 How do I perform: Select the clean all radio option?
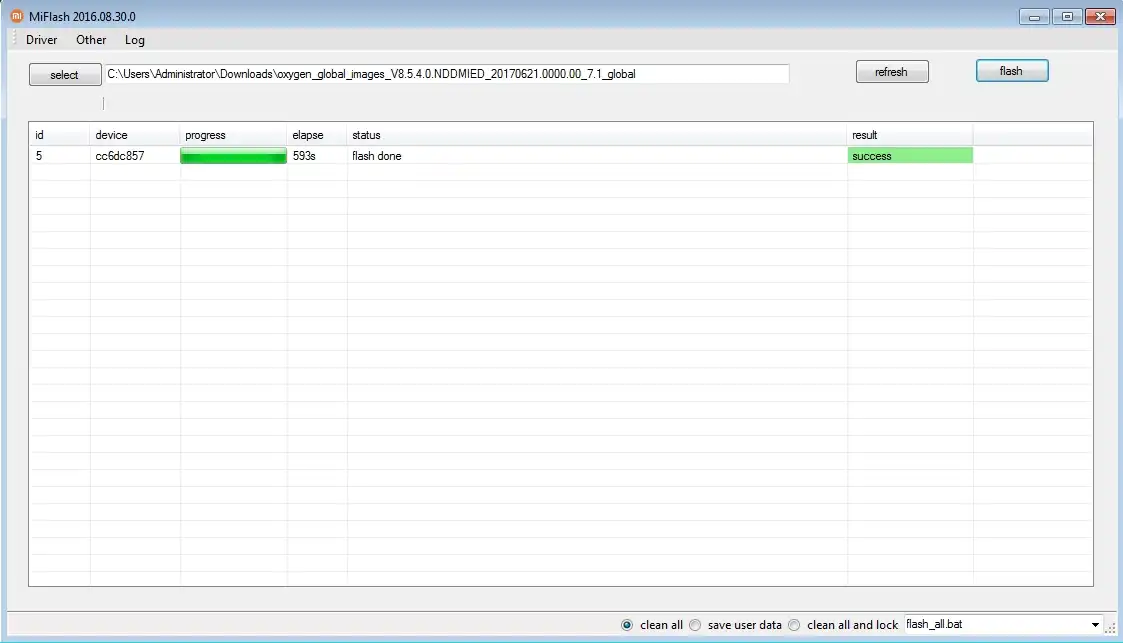627,625
